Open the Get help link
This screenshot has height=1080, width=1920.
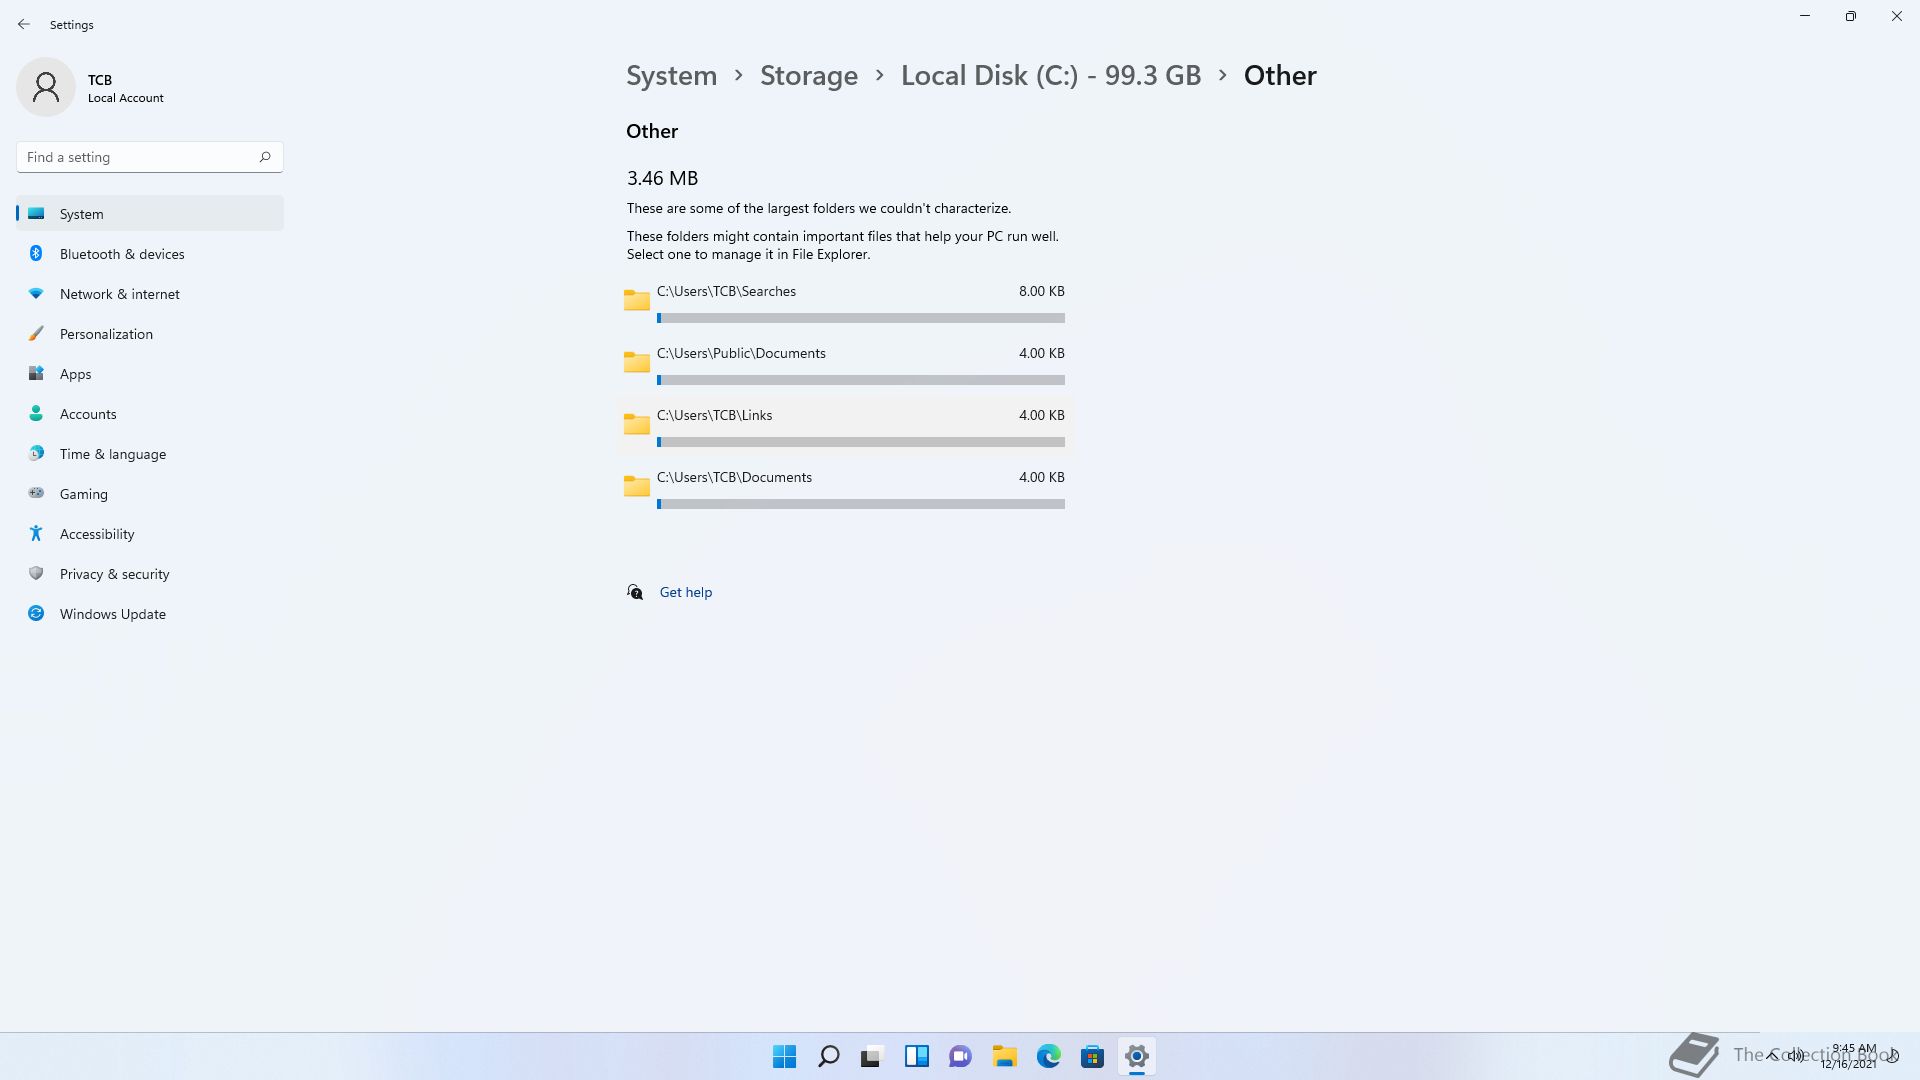[685, 592]
